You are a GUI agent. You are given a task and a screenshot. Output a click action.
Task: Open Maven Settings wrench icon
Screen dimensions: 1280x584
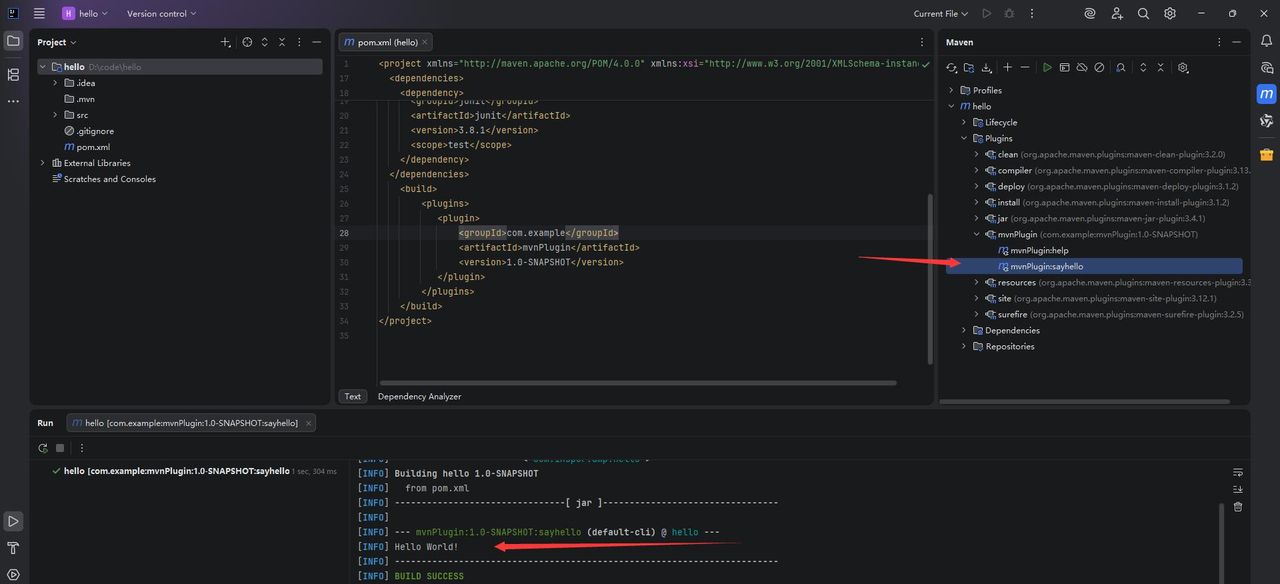1183,68
